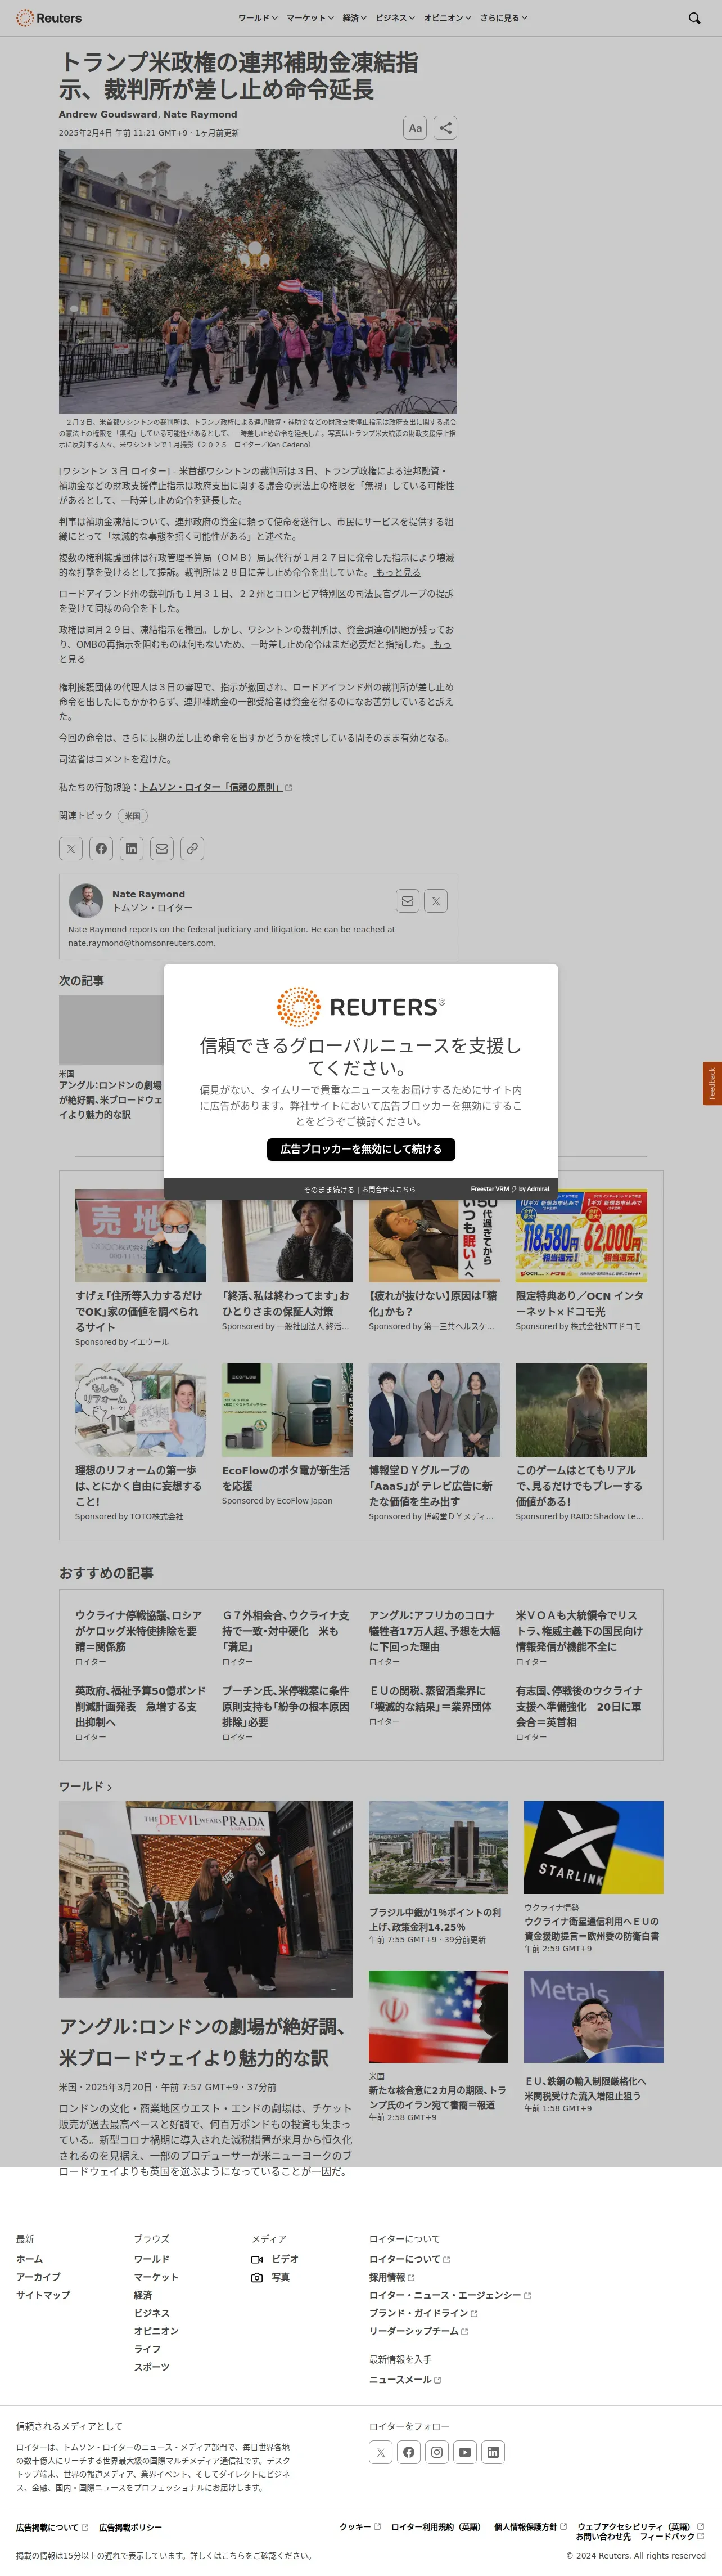The height and width of the screenshot is (2576, 722).
Task: Share article on LinkedIn below topics
Action: click(x=131, y=849)
